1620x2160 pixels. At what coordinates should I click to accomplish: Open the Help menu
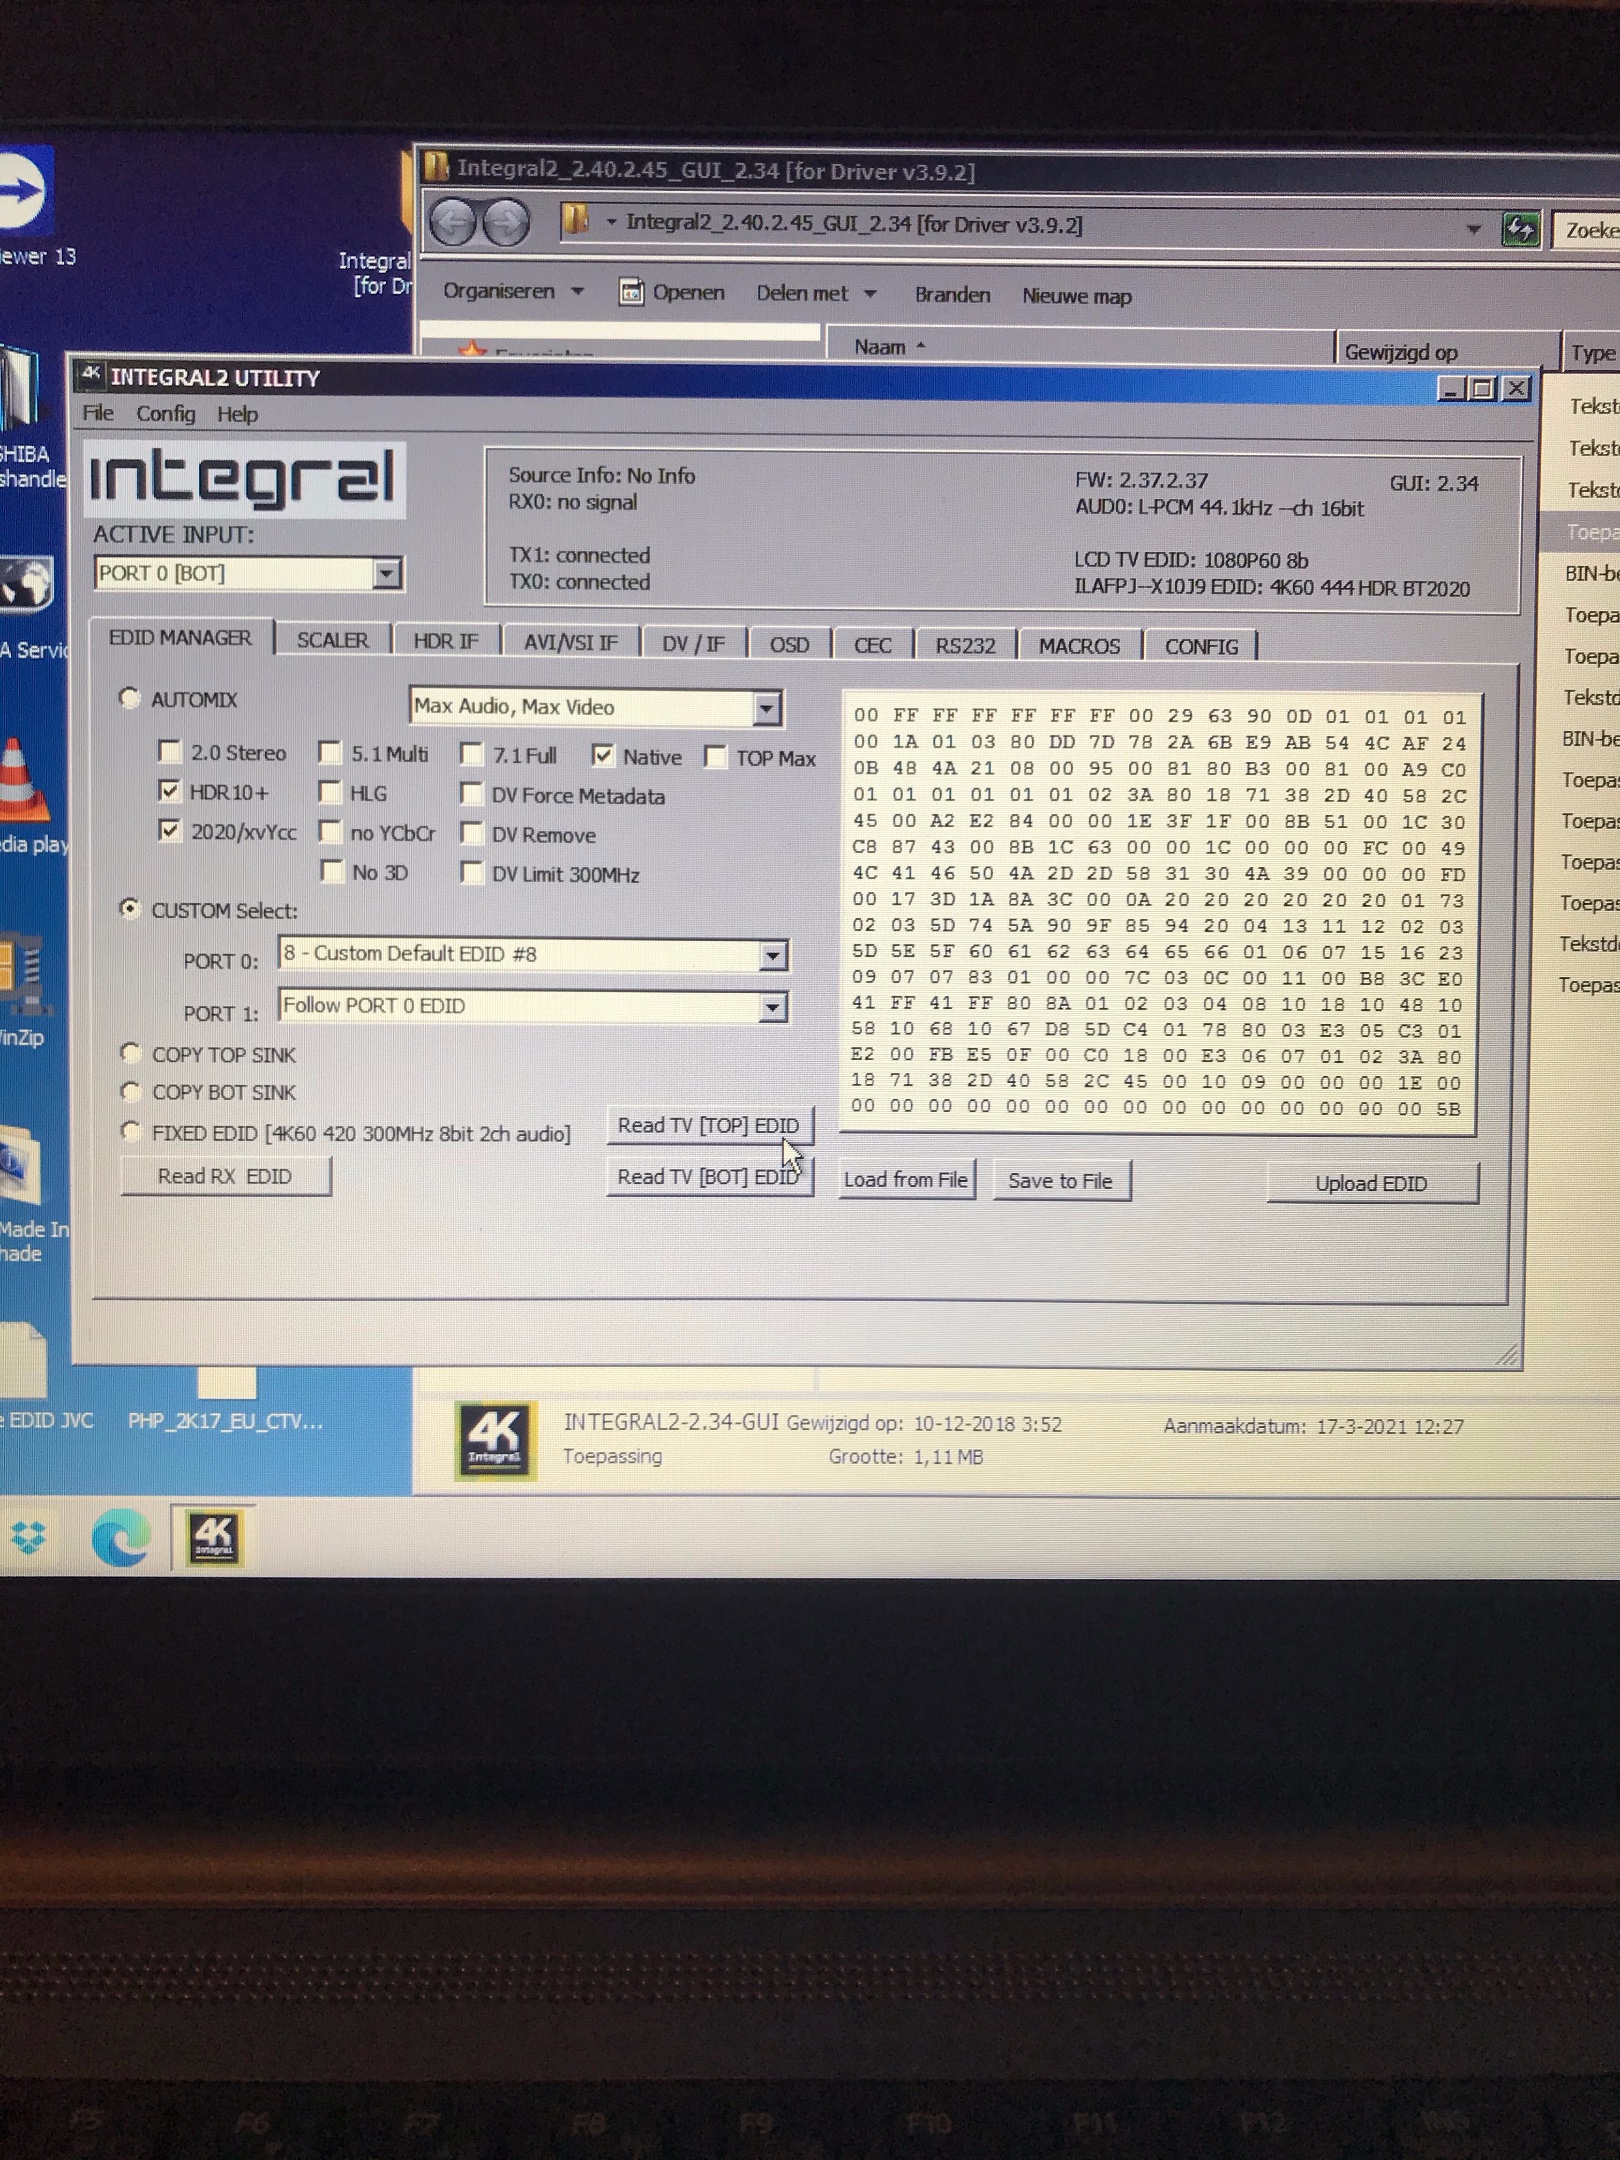pyautogui.click(x=237, y=414)
